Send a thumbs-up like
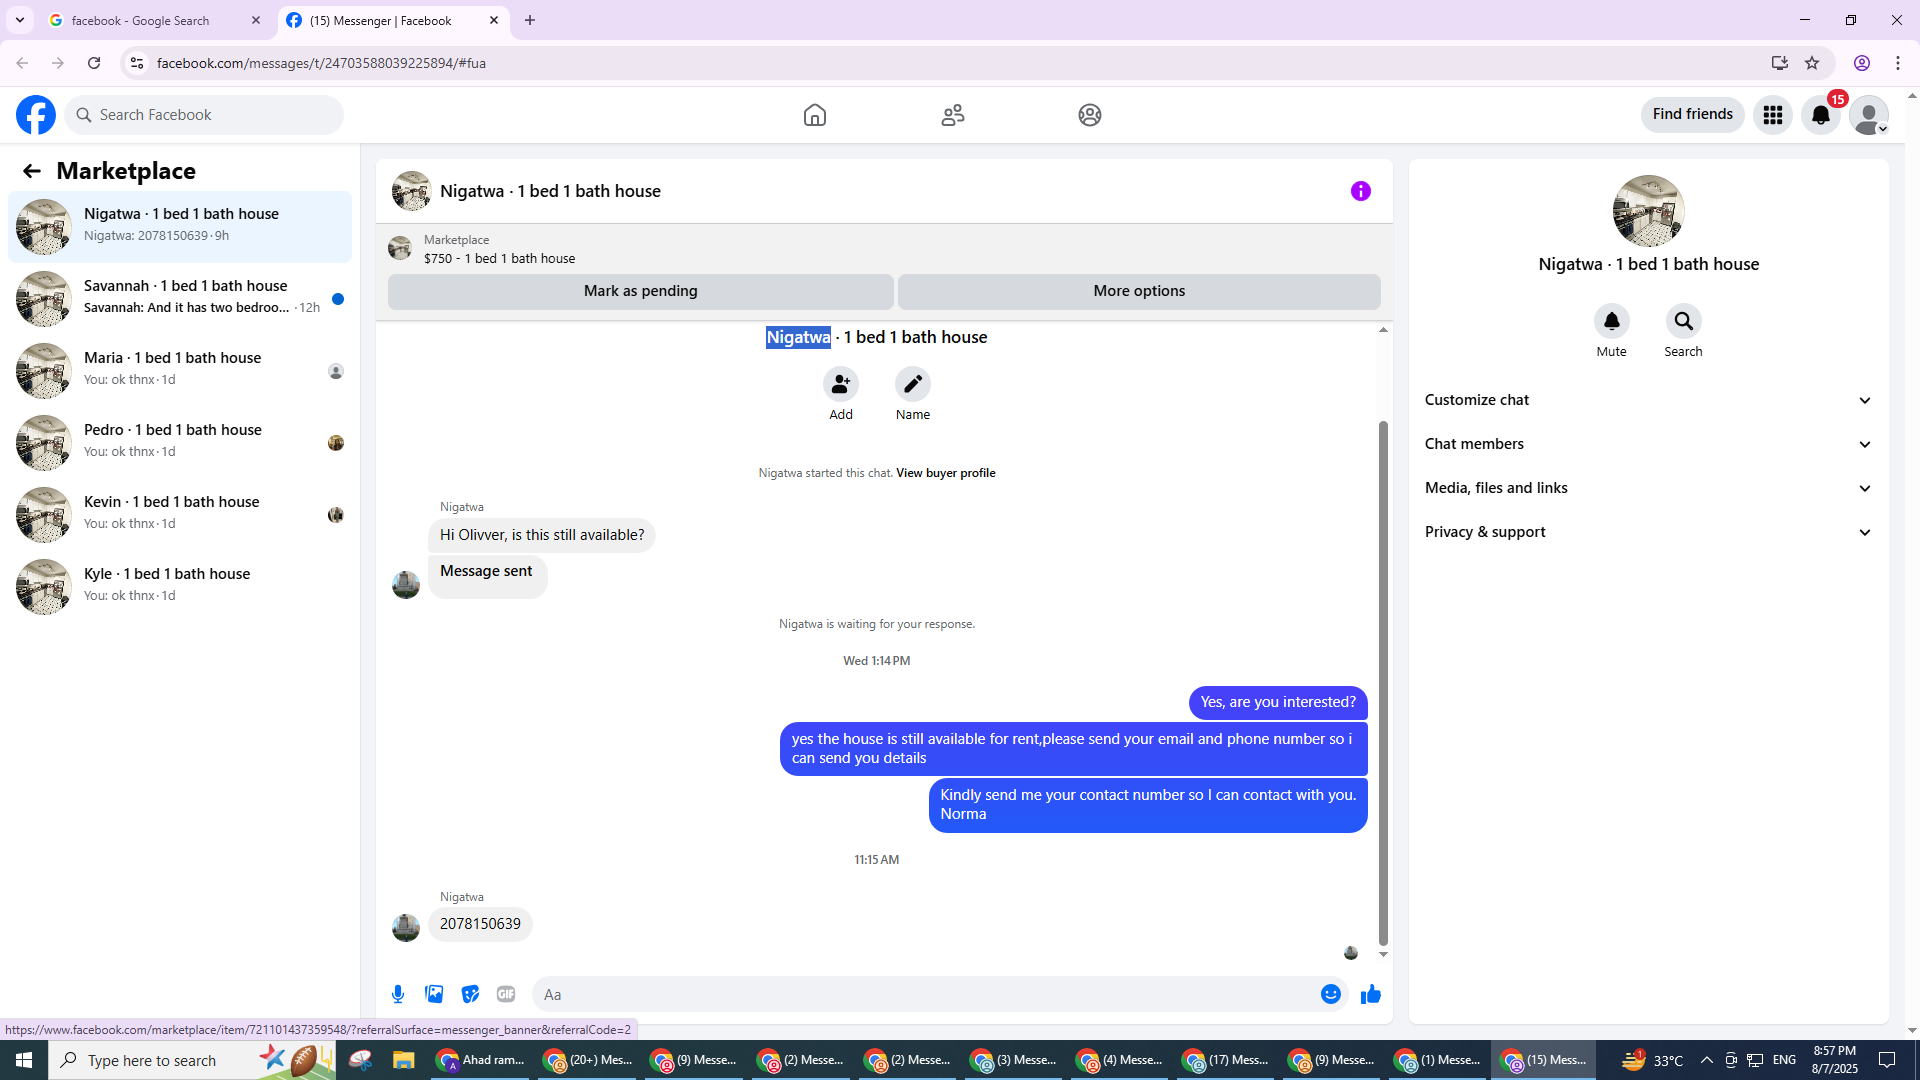 click(1371, 994)
